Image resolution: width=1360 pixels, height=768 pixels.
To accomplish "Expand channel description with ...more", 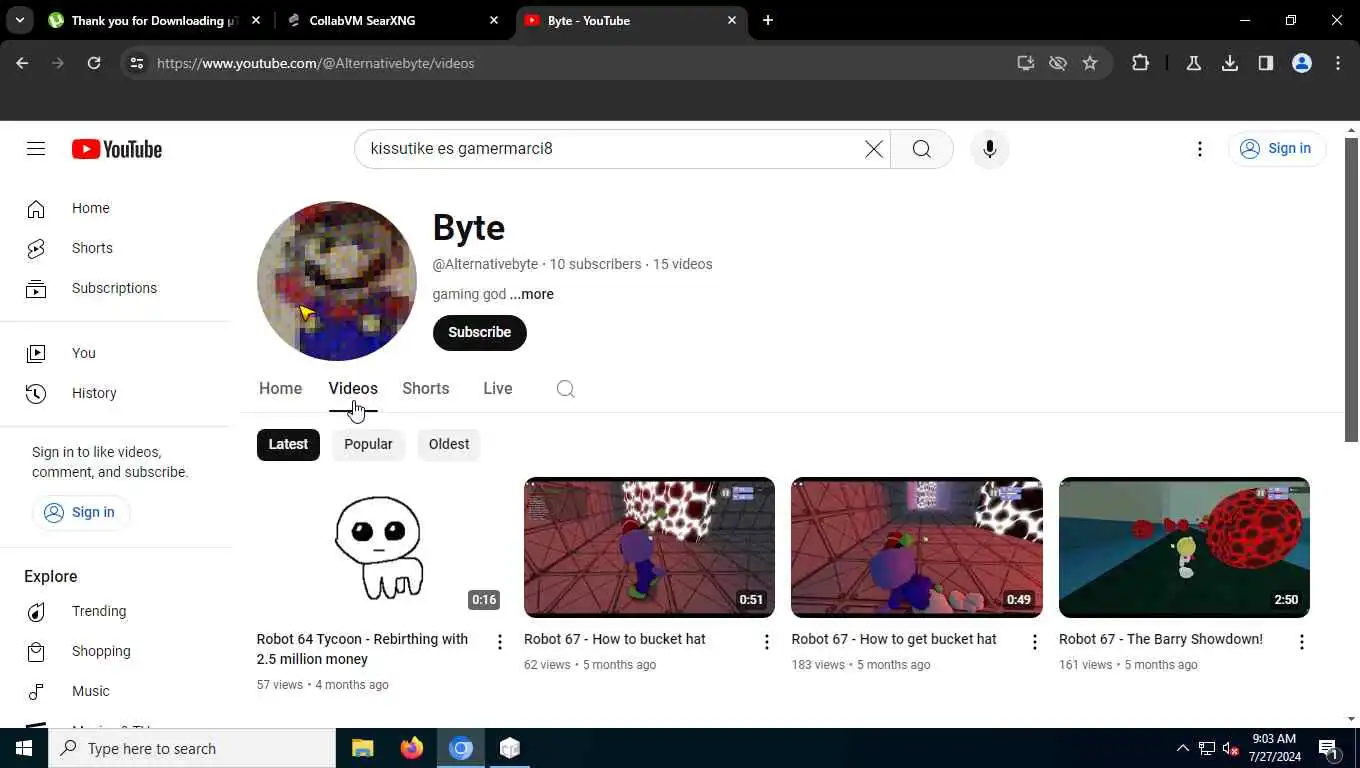I will (x=531, y=294).
